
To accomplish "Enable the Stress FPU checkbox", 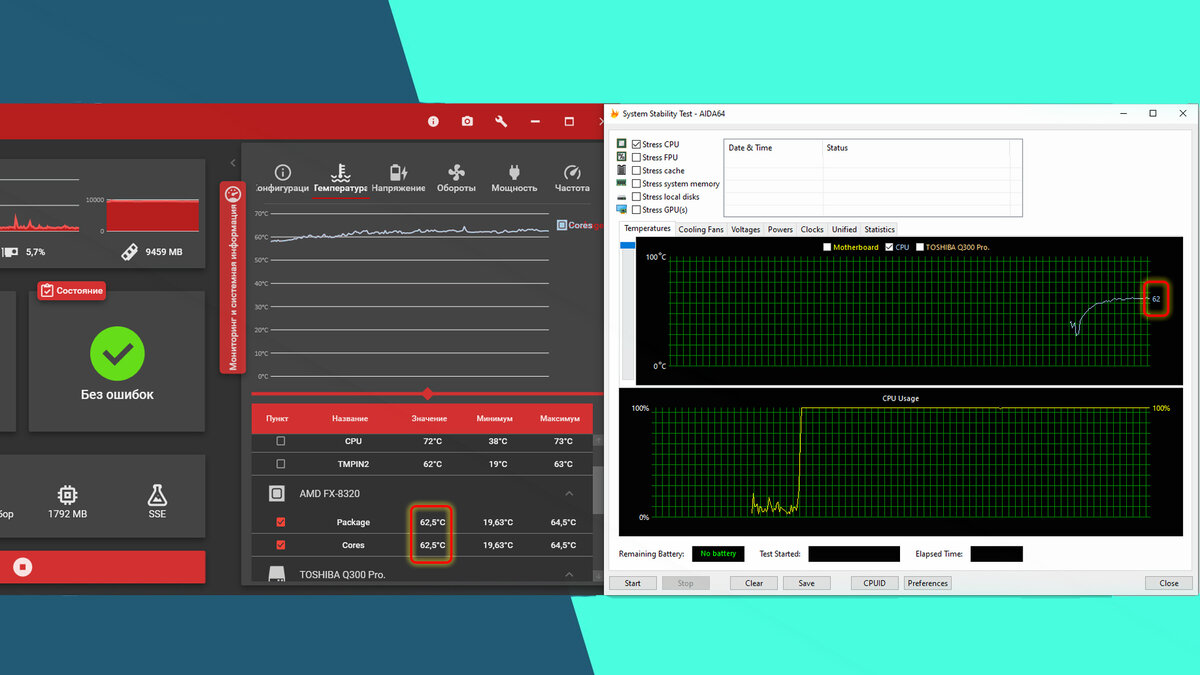I will tap(636, 157).
